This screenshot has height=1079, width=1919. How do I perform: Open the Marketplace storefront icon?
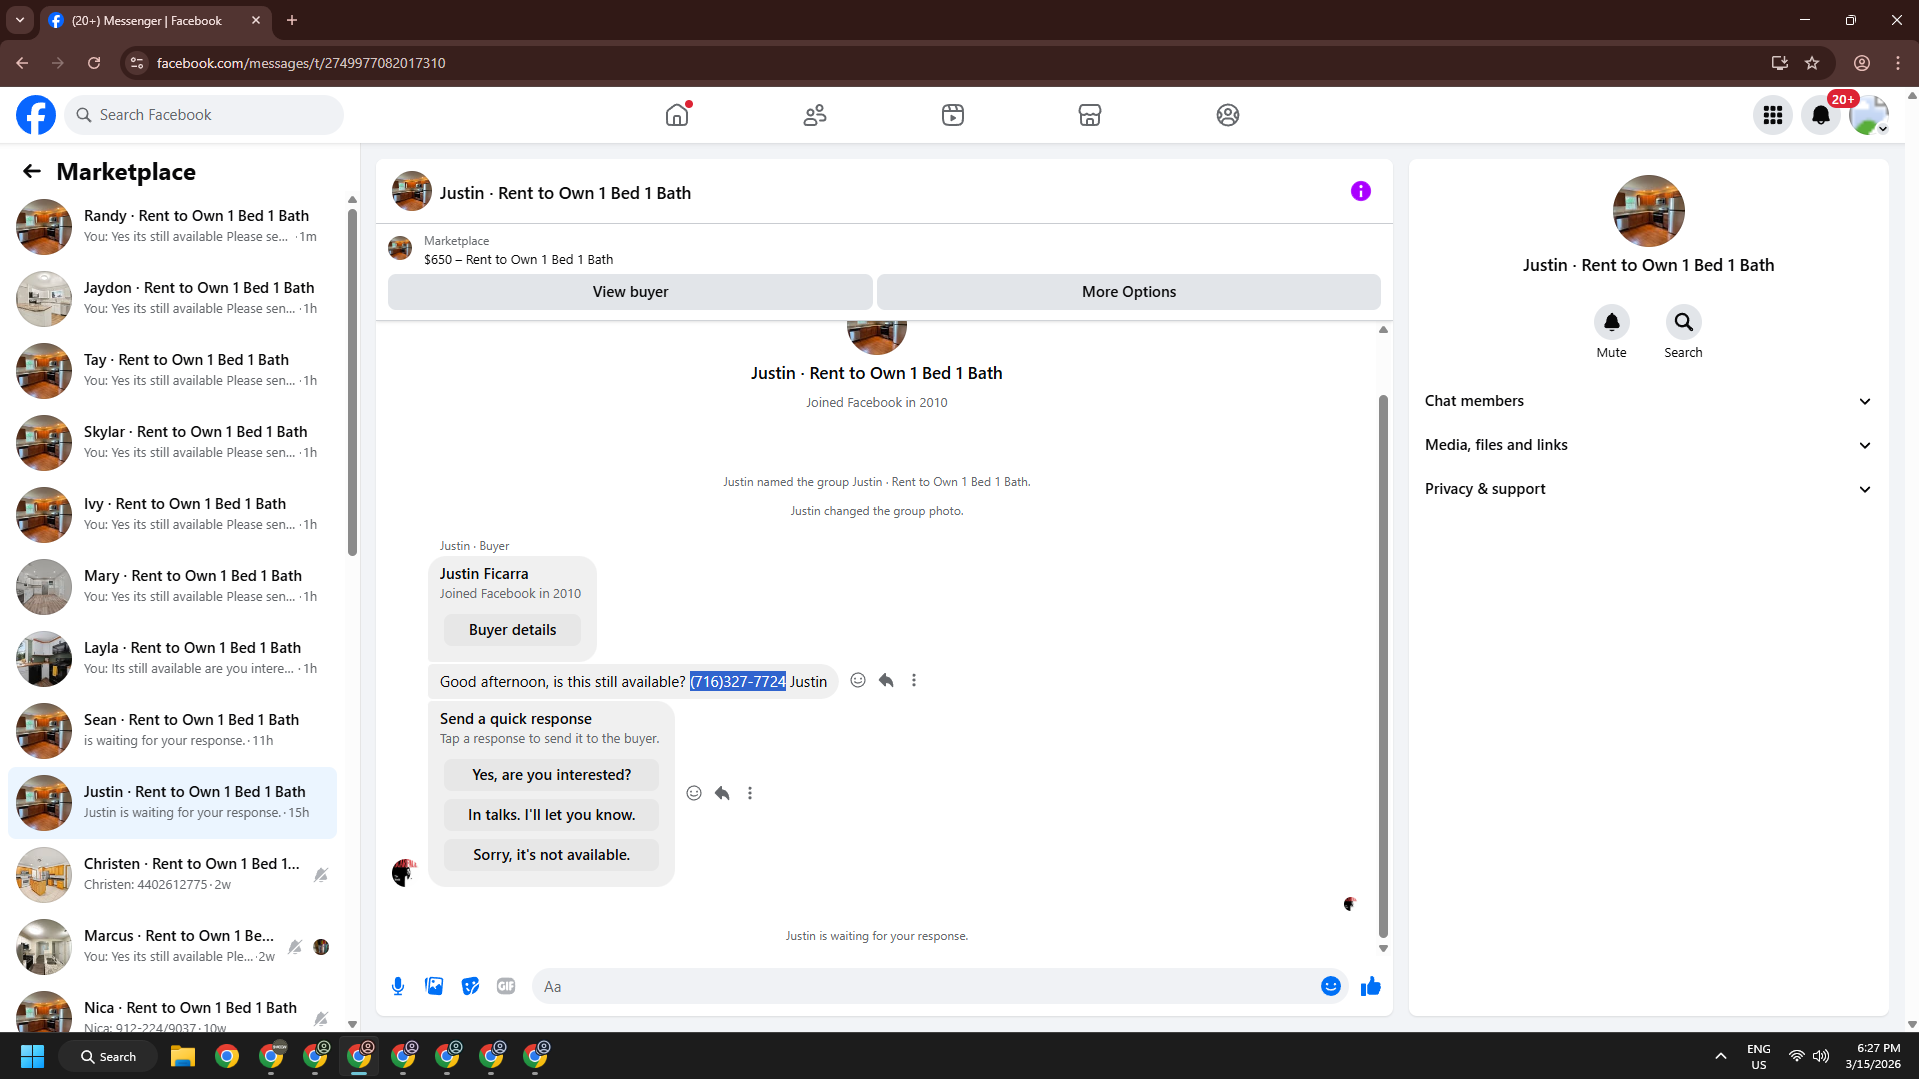tap(1090, 115)
